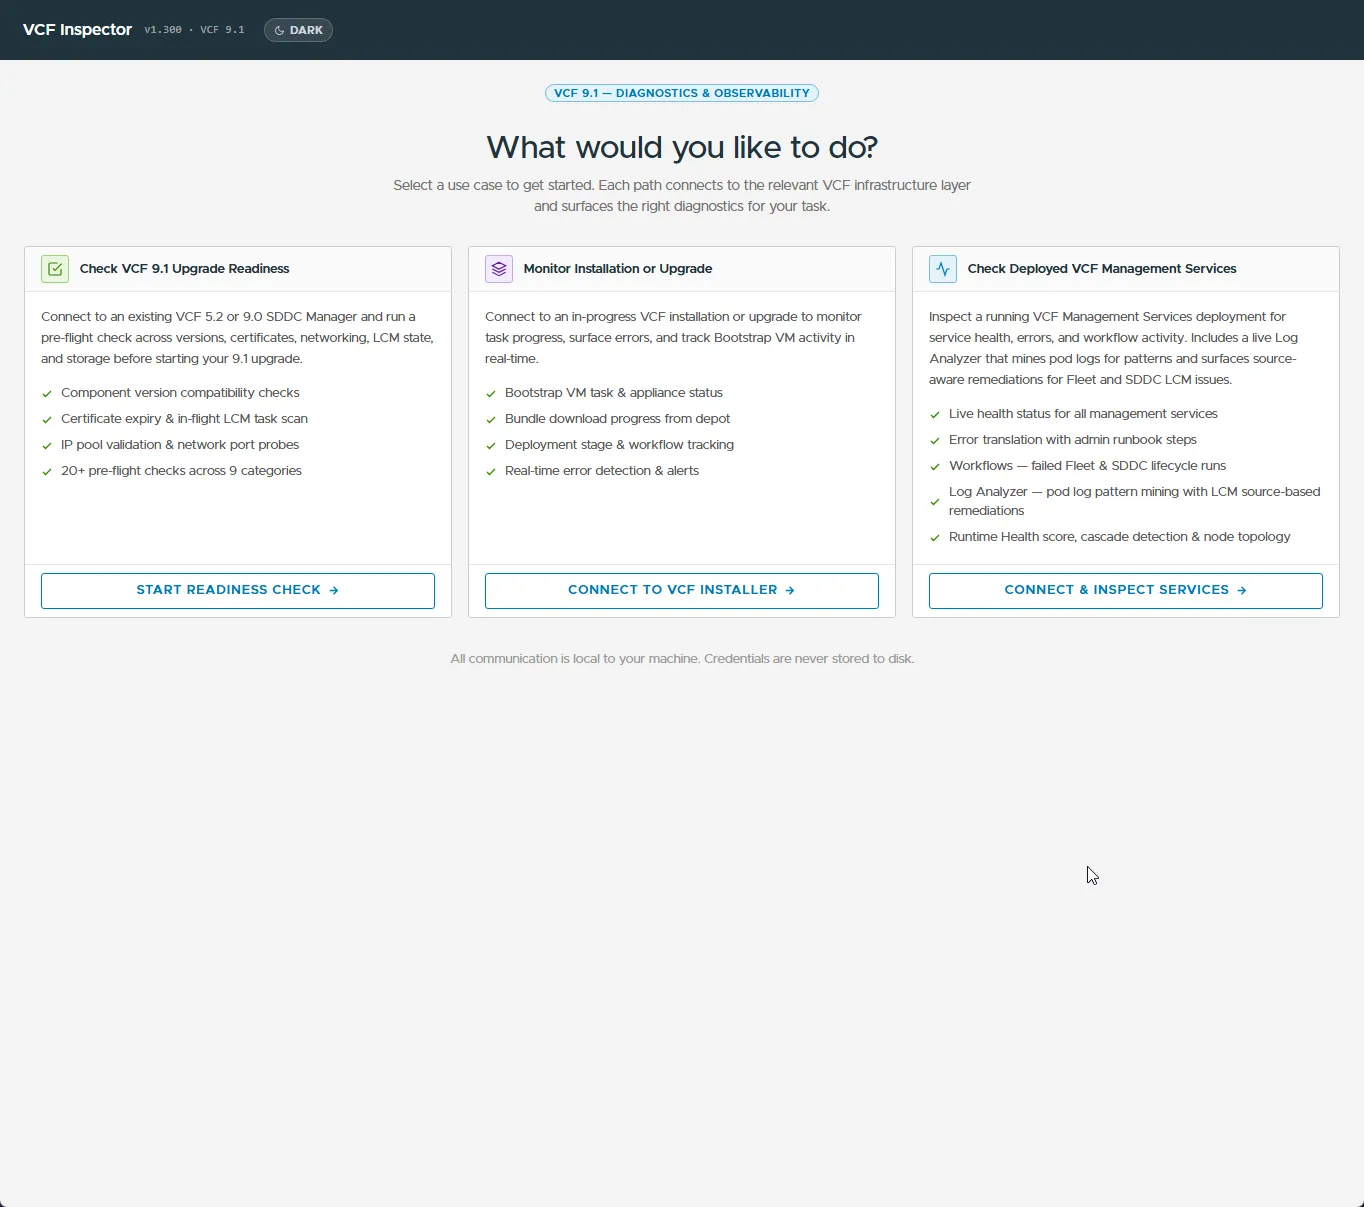Click 'Runtime Health score, cascade detection' item
This screenshot has height=1207, width=1364.
[1119, 537]
